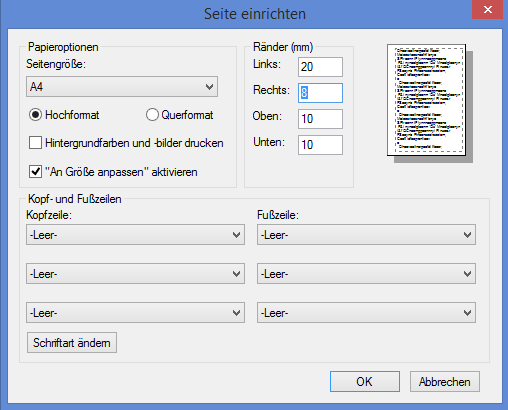Open the second Kopfzeile dropdown

pyautogui.click(x=135, y=274)
